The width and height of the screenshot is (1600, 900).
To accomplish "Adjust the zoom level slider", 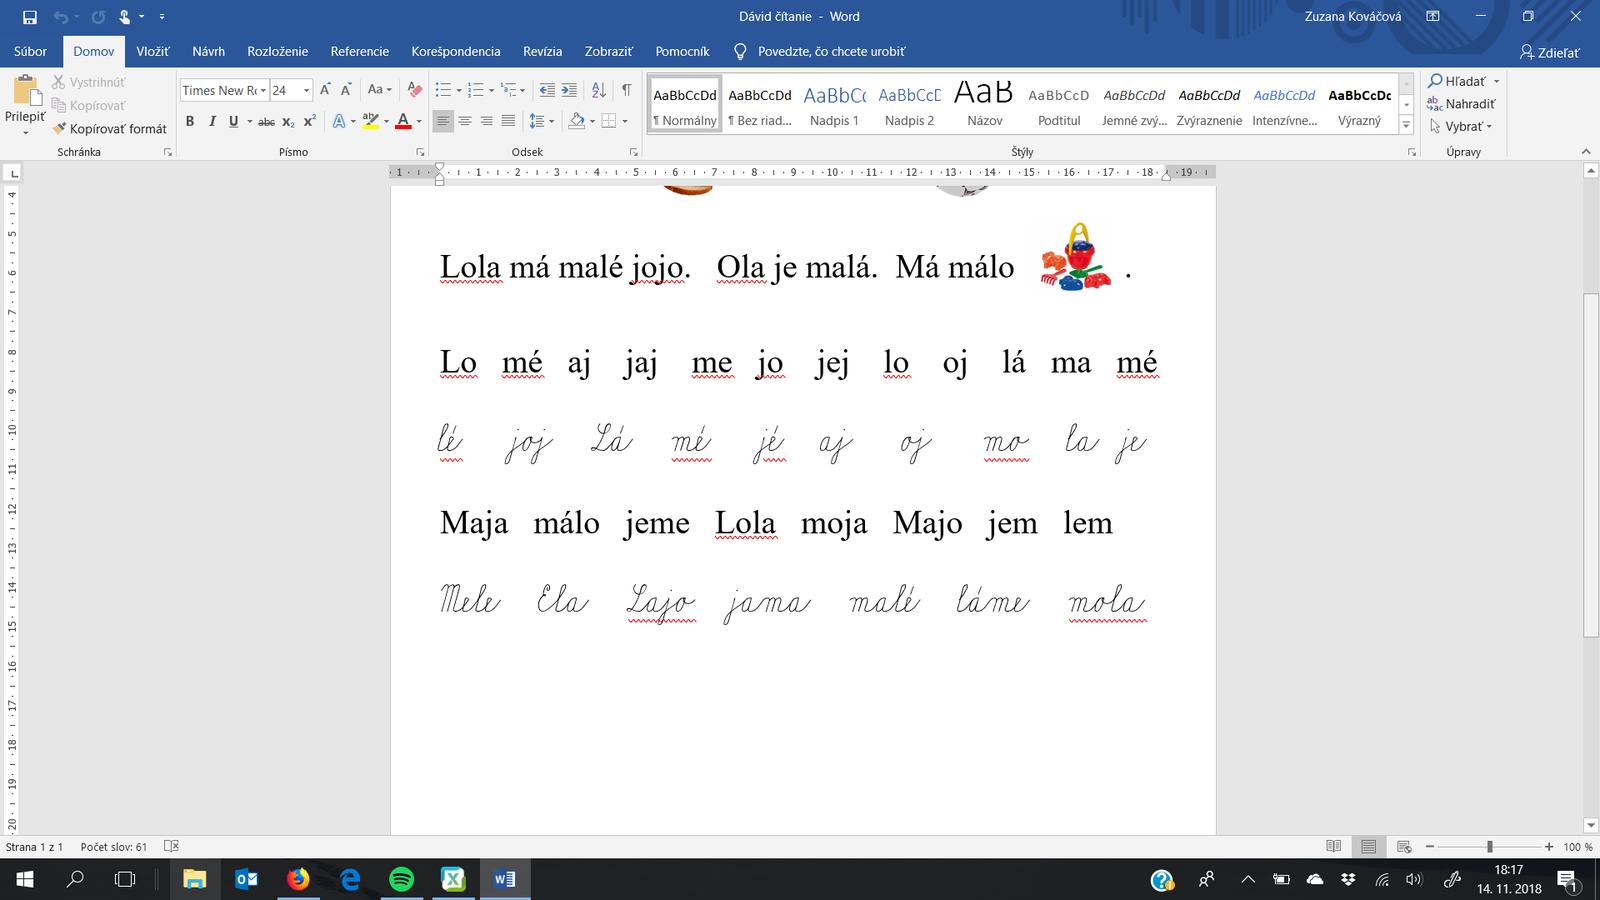I will coord(1489,847).
